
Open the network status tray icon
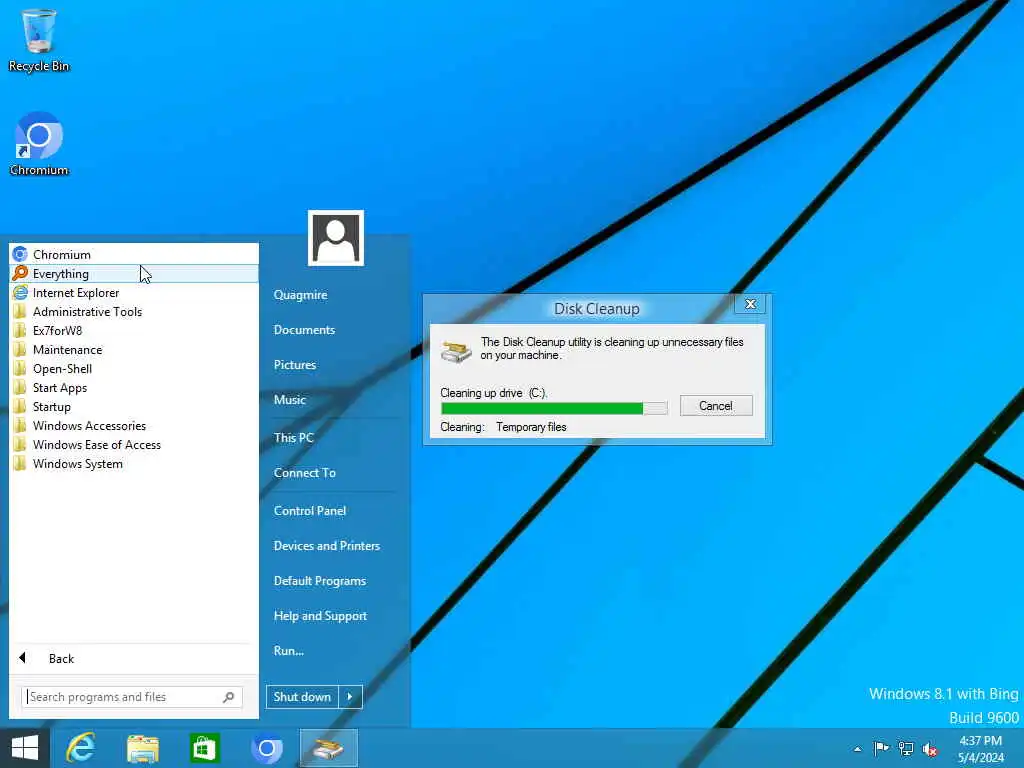pyautogui.click(x=906, y=748)
